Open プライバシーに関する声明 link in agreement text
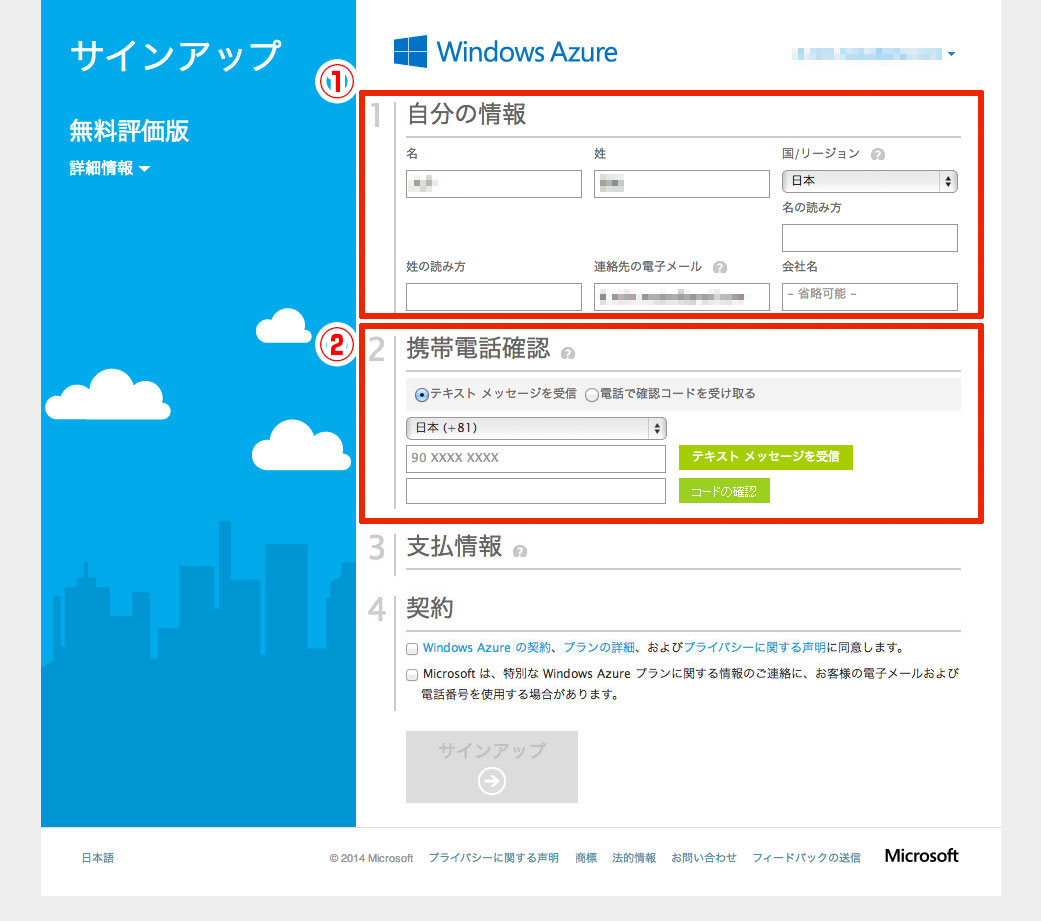Viewport: 1041px width, 921px height. tap(754, 647)
